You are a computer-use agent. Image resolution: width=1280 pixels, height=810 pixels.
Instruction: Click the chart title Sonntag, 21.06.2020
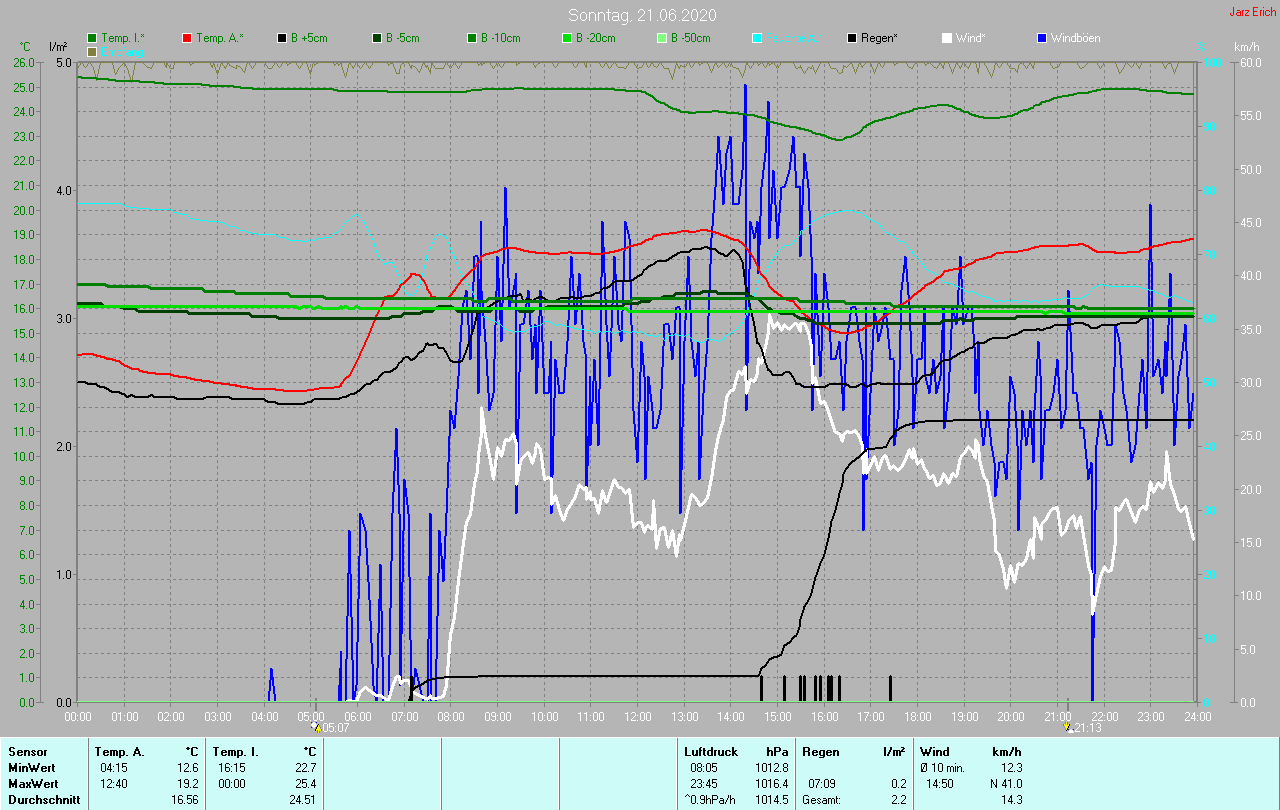pyautogui.click(x=642, y=15)
